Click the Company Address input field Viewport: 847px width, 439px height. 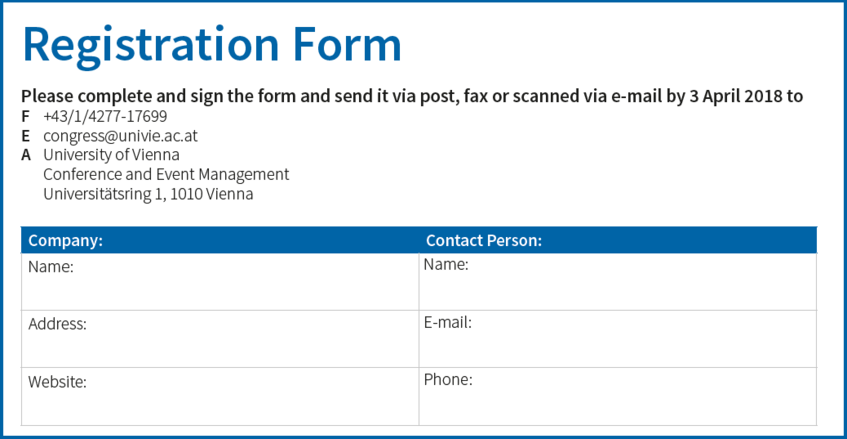tap(220, 339)
